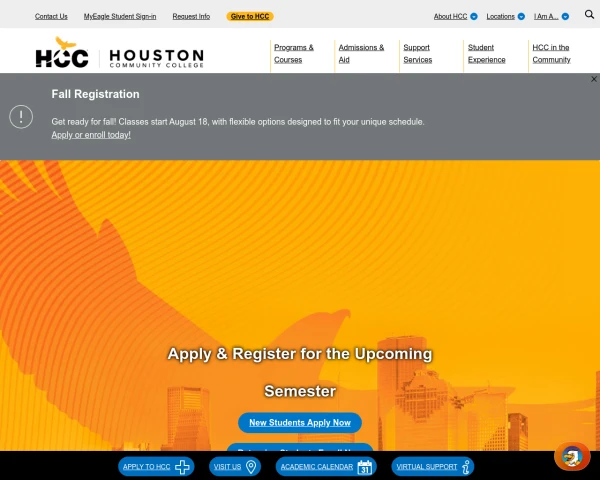Image resolution: width=600 pixels, height=480 pixels.
Task: Open the Programs & Courses menu
Action: pyautogui.click(x=294, y=54)
